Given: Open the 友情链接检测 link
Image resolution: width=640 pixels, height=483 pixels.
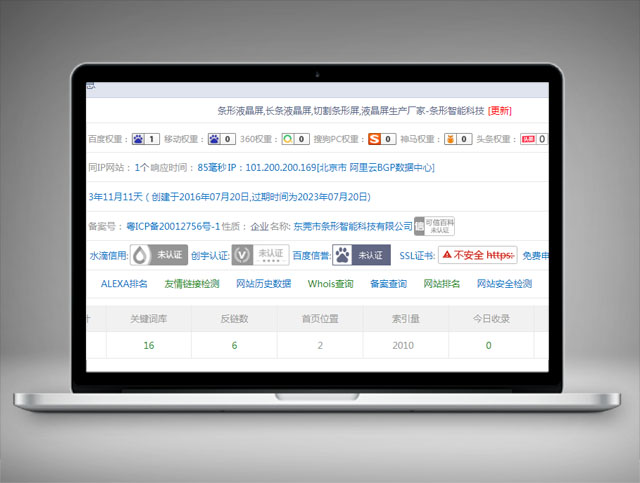Looking at the screenshot, I should click(x=192, y=284).
